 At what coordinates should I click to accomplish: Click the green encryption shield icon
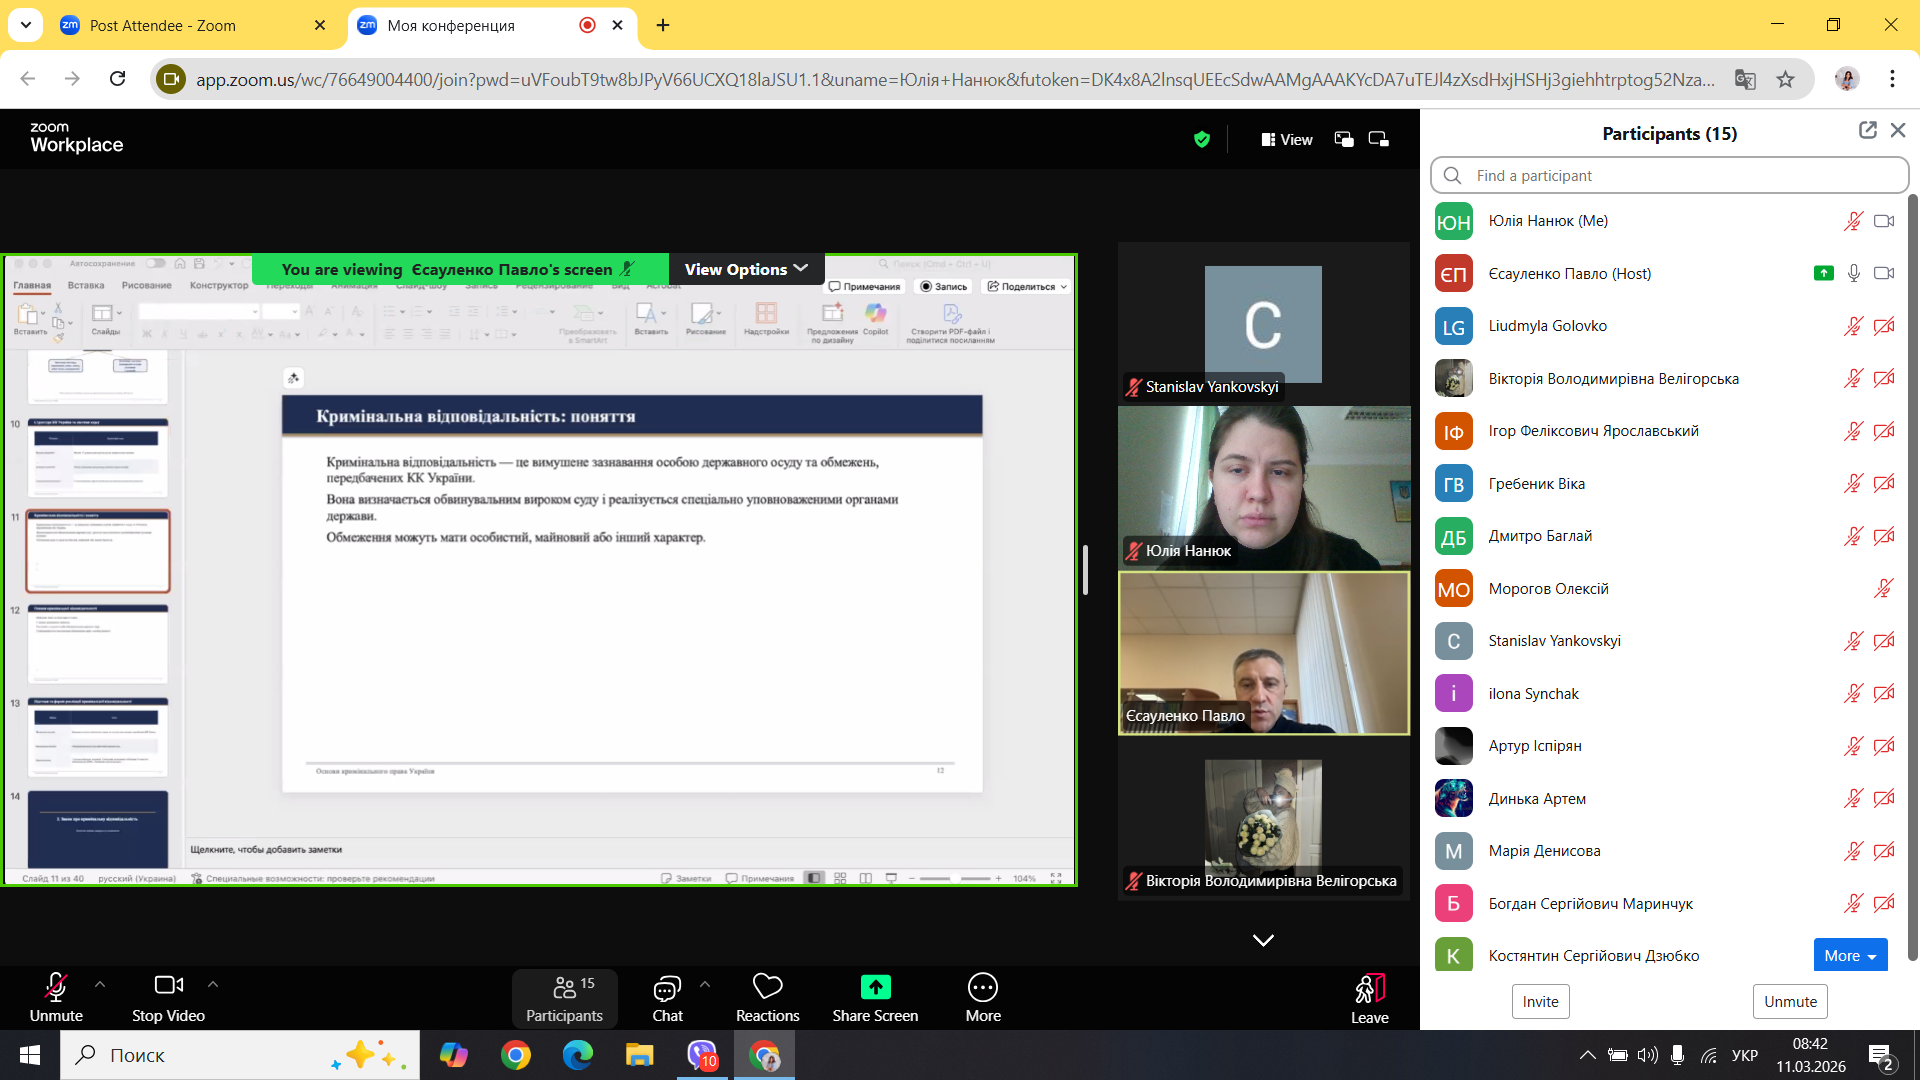pos(1202,139)
